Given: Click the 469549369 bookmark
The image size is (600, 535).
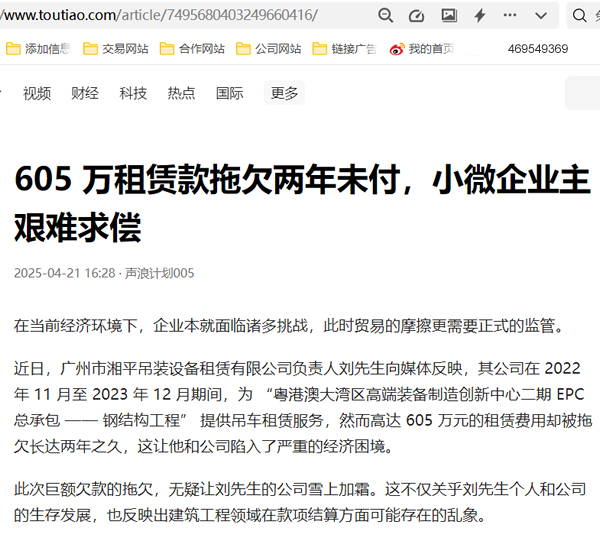Looking at the screenshot, I should pos(538,49).
